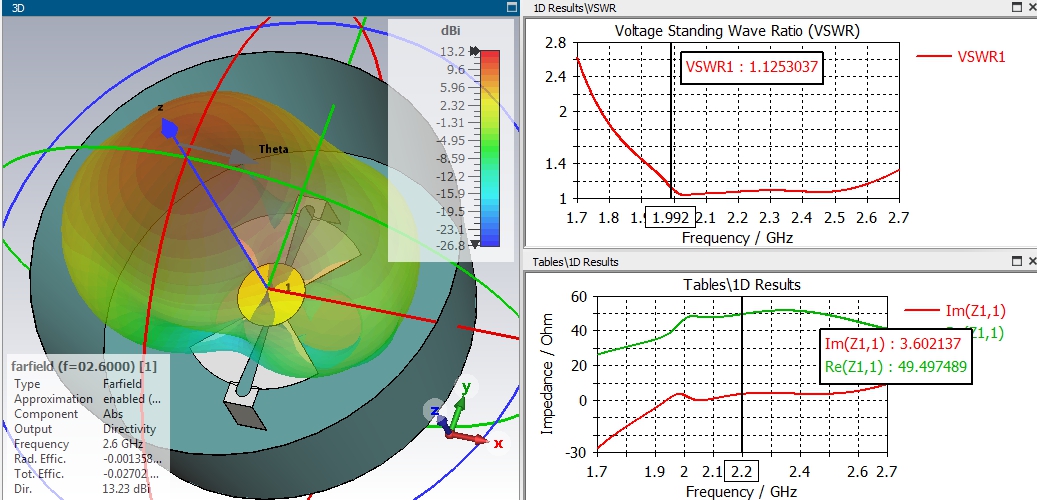Select Im(Z1,1) legend entry
The height and width of the screenshot is (500, 1037).
(954, 310)
